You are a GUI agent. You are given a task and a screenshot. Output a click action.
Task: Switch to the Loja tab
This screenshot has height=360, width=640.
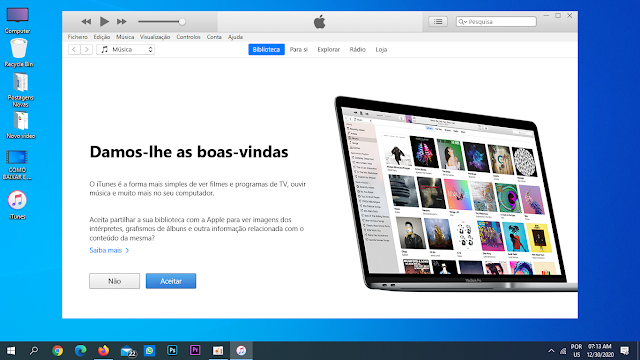381,49
